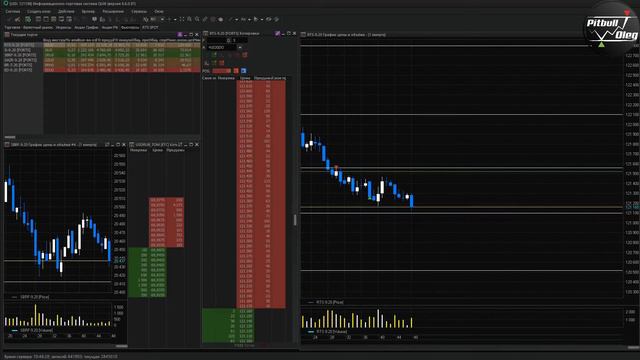This screenshot has height=360, width=640.
Task: Open the Расширения menu
Action: [113, 11]
